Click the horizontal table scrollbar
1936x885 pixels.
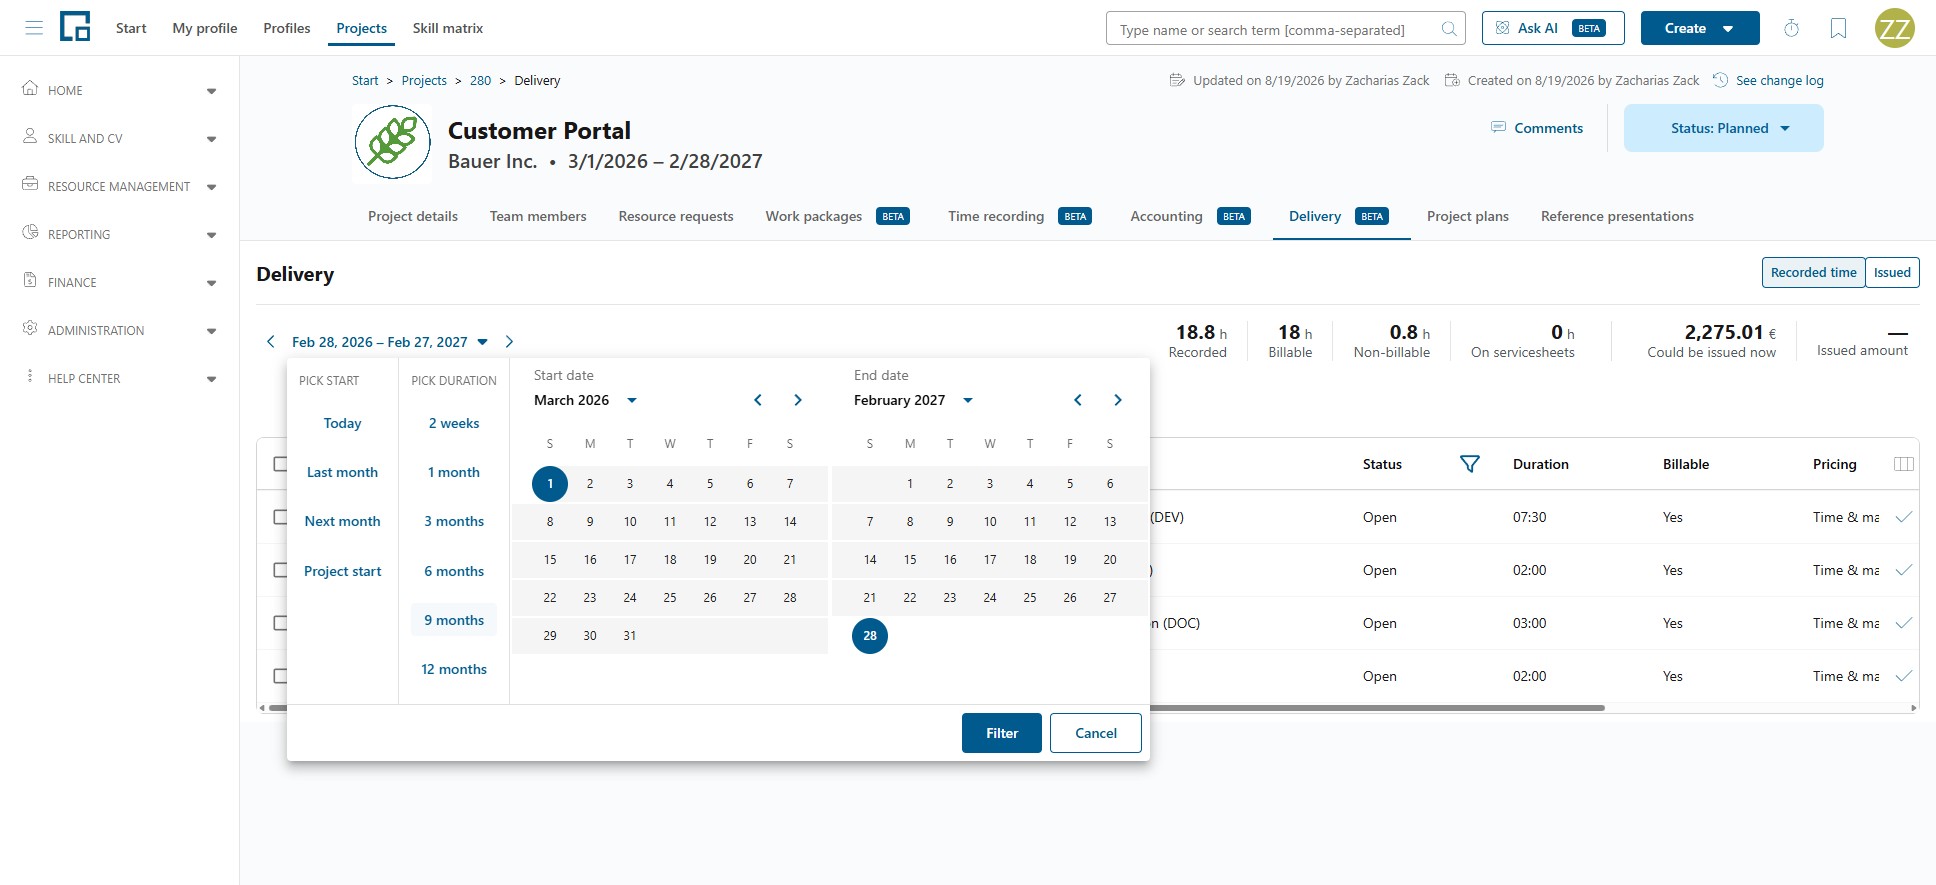(936, 708)
